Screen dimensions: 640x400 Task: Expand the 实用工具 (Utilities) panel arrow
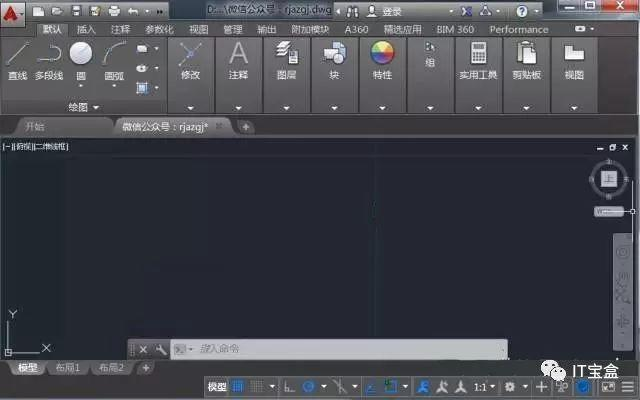click(478, 108)
